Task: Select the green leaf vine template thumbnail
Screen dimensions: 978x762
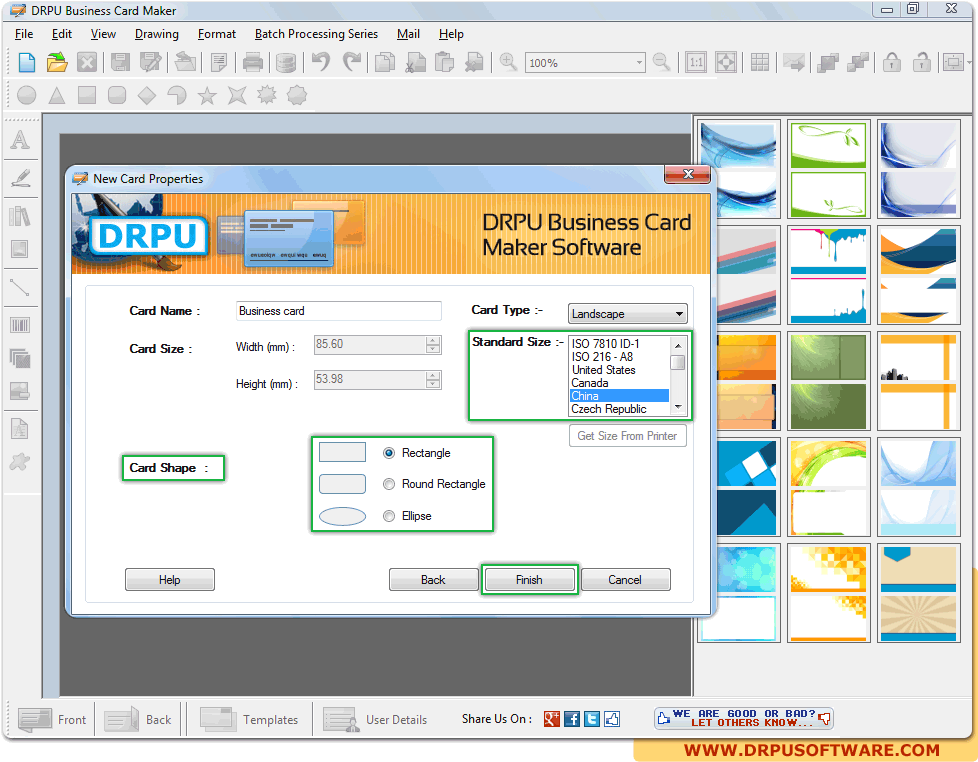Action: point(828,169)
